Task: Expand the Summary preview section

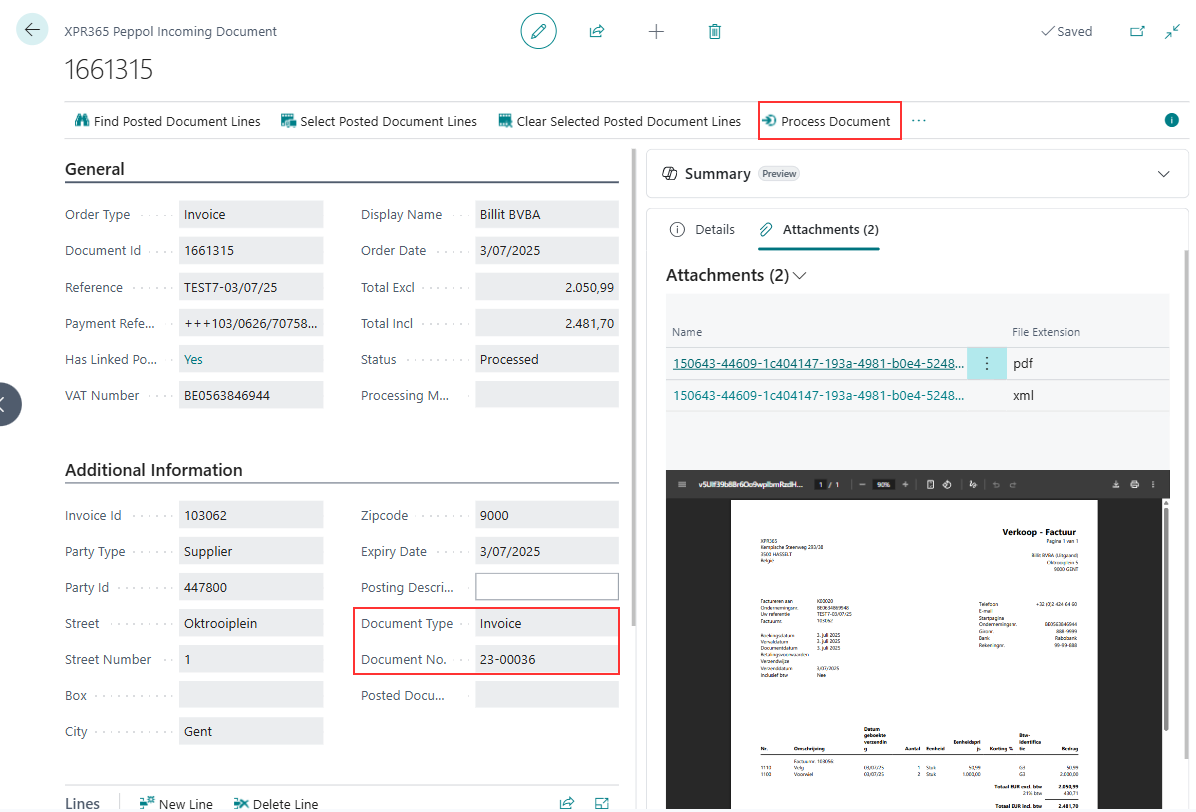Action: [1163, 174]
